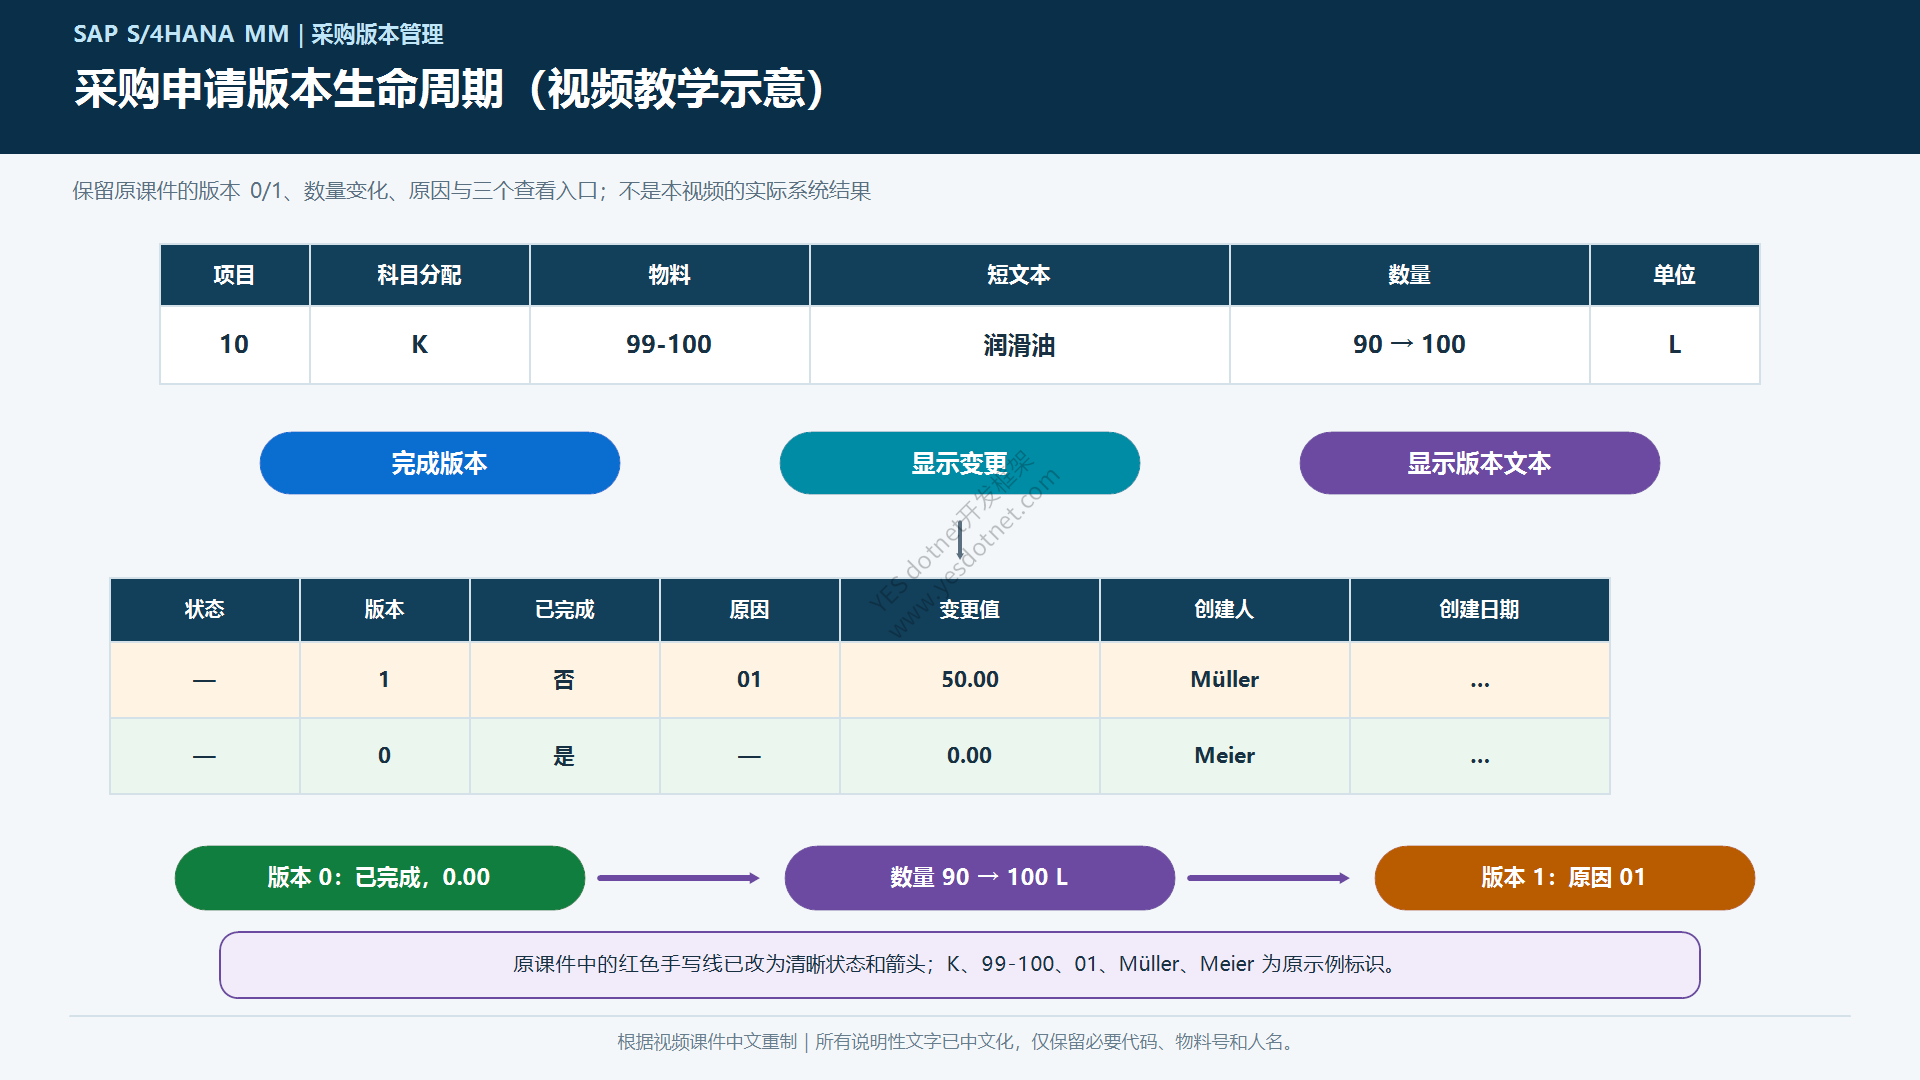Select change value cell 50.00

(x=970, y=680)
